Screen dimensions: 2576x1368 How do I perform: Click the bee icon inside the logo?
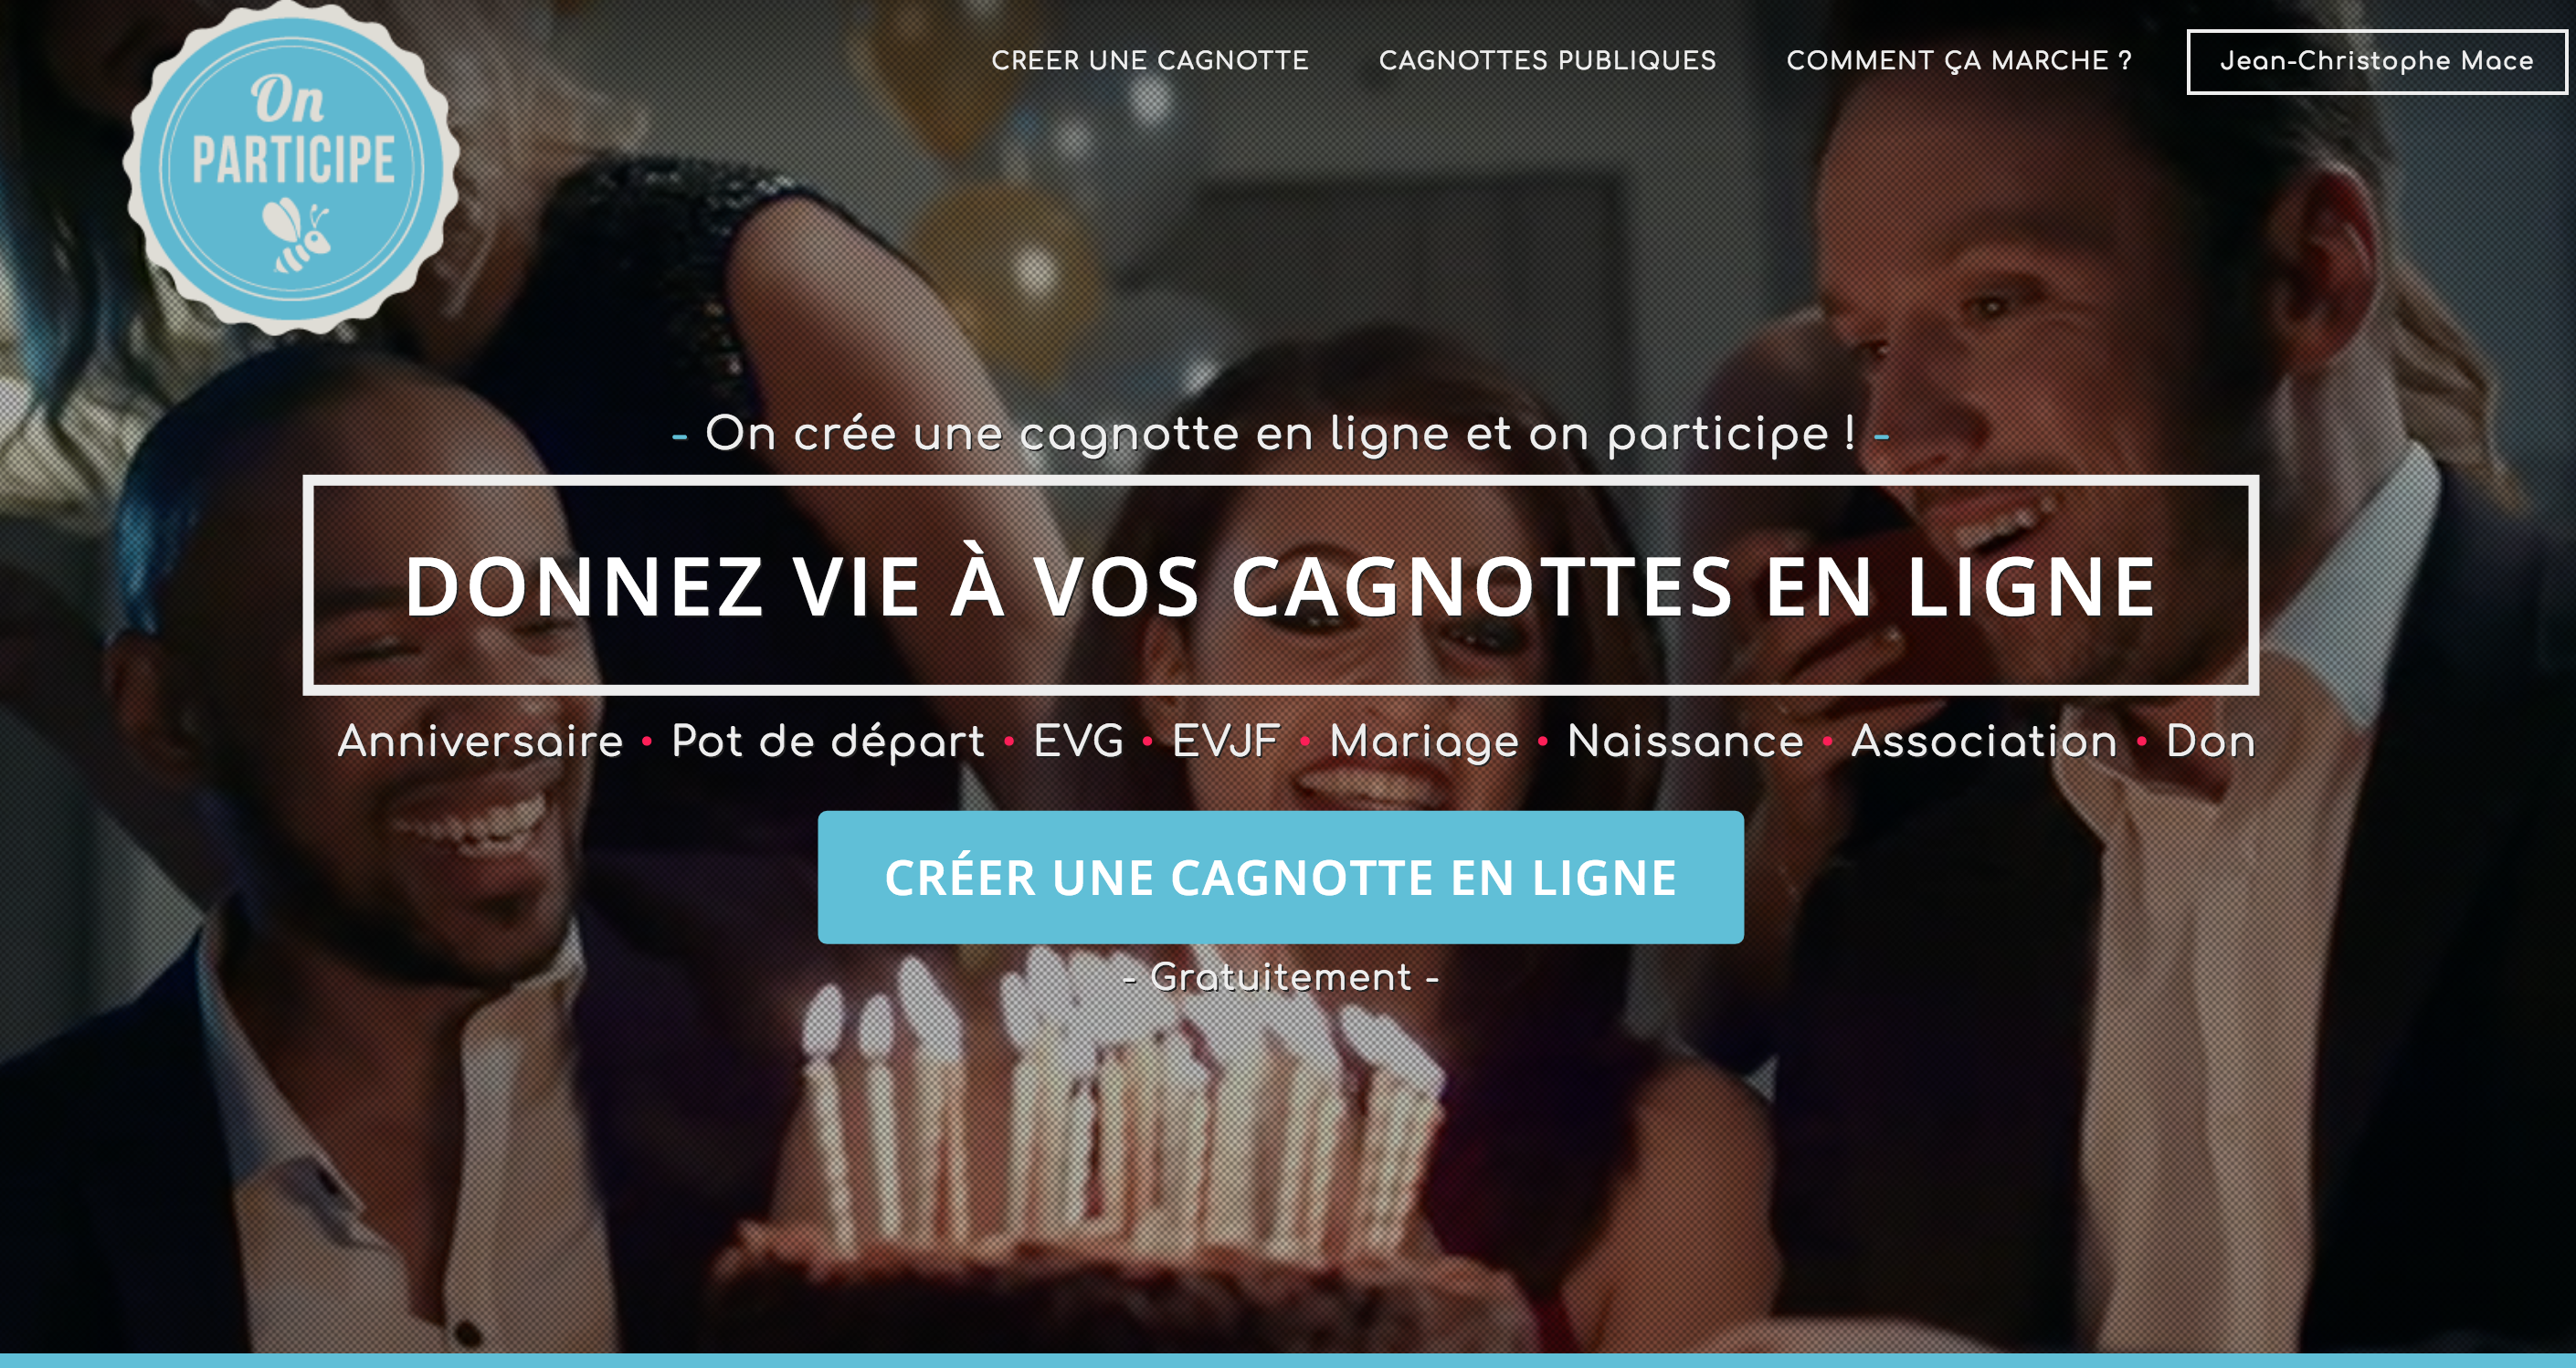point(297,233)
